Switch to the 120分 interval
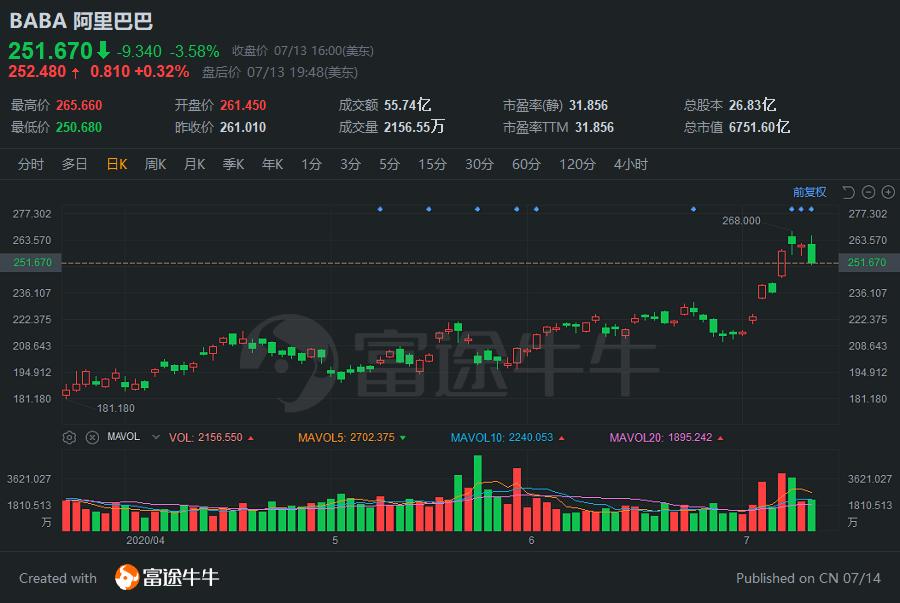This screenshot has width=900, height=603. point(577,165)
